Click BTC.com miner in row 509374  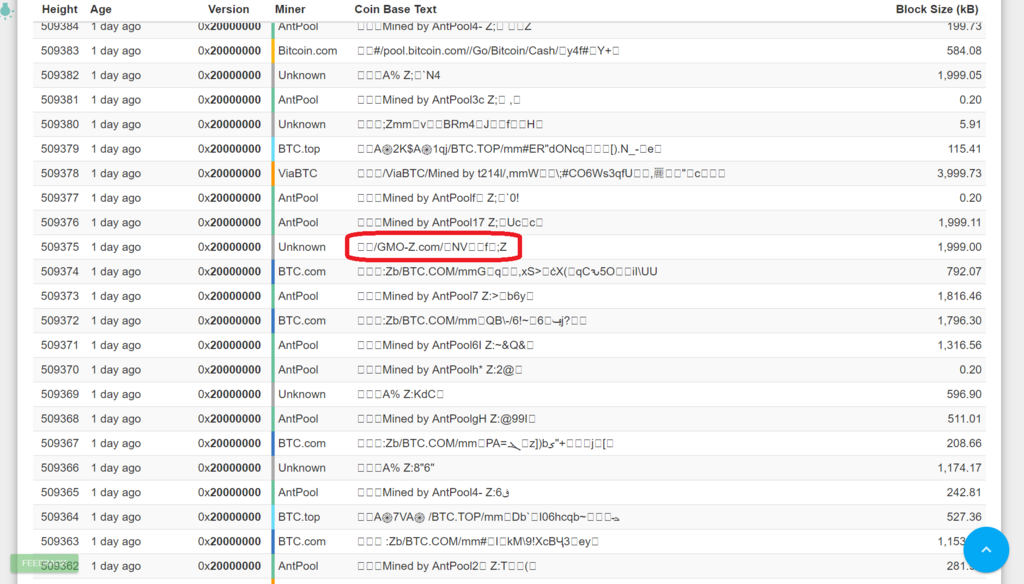[x=302, y=271]
